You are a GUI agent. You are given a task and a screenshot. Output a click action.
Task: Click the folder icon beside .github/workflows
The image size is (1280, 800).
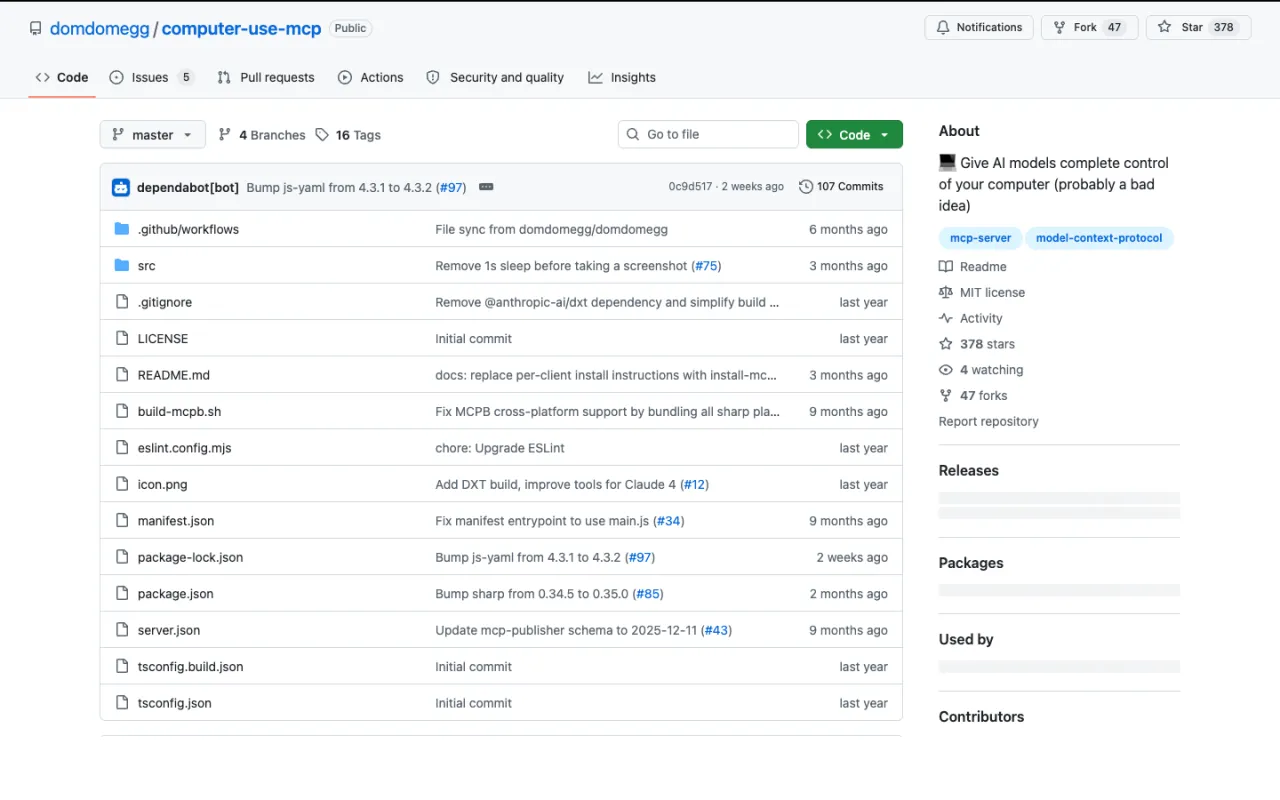click(122, 229)
